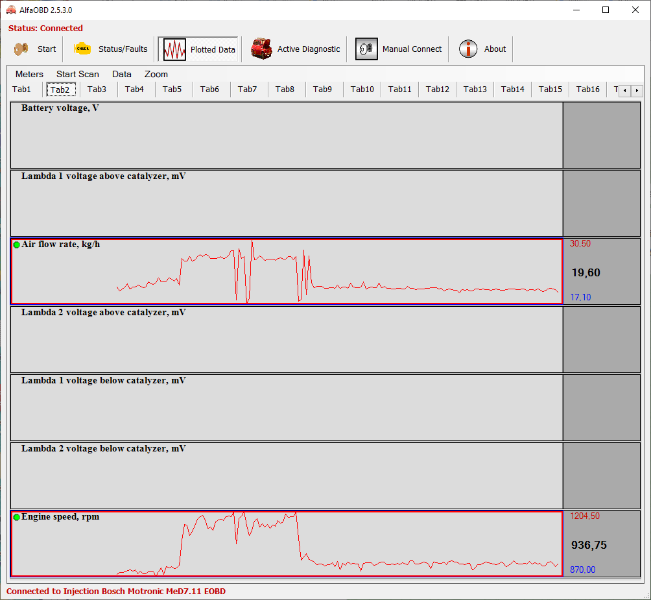This screenshot has width=651, height=600.
Task: Click the Start Scan menu item
Action: click(78, 74)
